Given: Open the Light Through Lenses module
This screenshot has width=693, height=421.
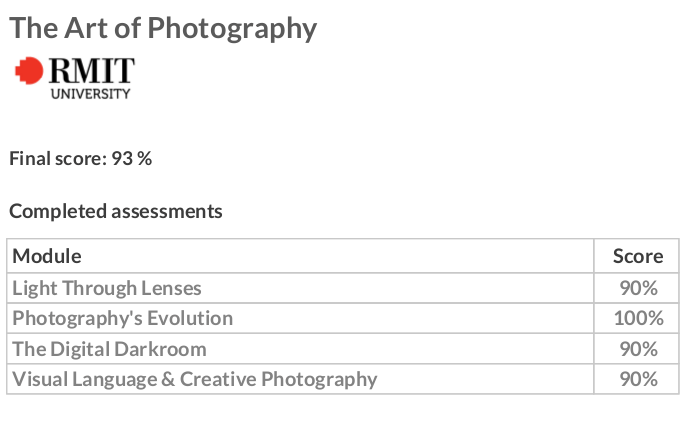Looking at the screenshot, I should click(107, 288).
